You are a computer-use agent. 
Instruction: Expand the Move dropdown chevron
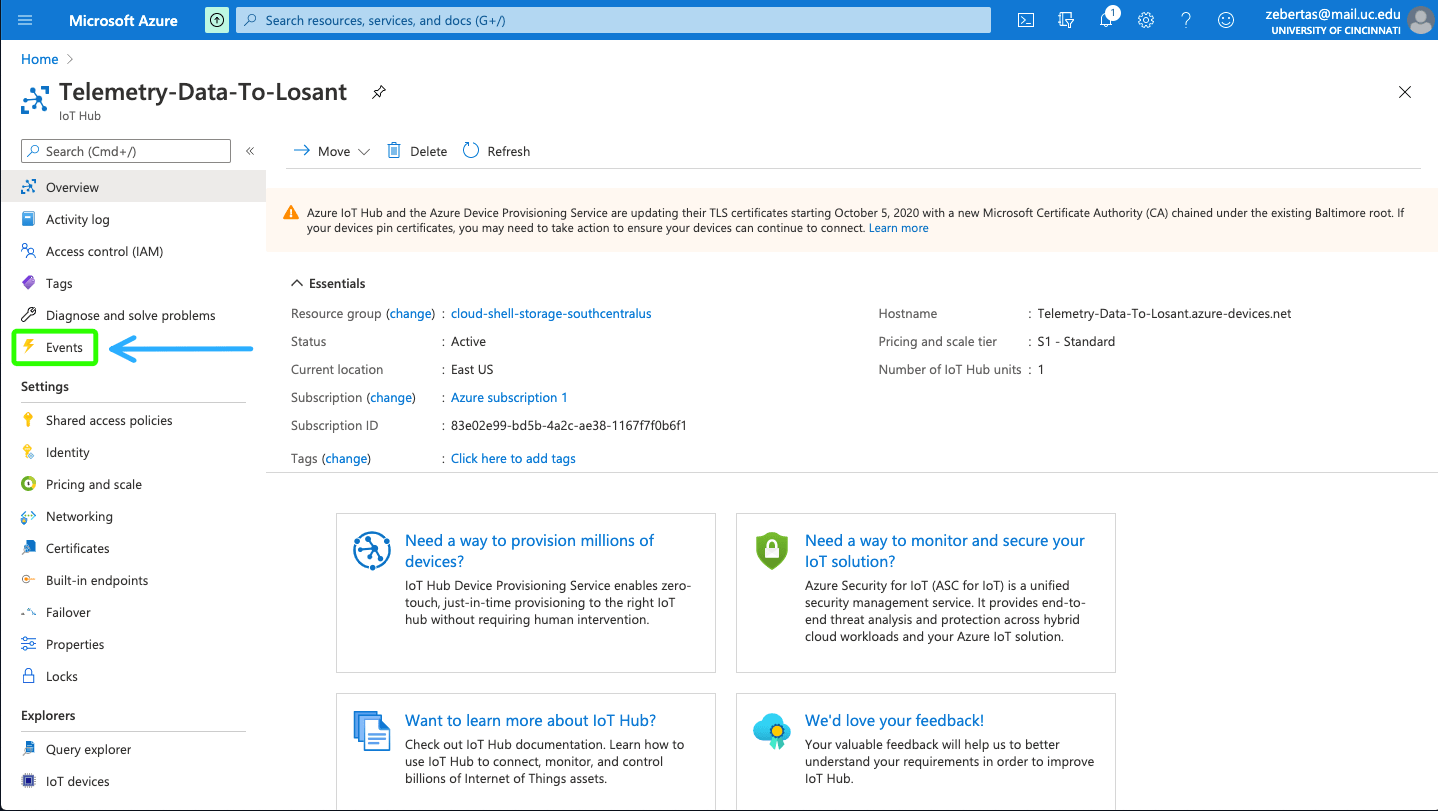click(x=364, y=152)
